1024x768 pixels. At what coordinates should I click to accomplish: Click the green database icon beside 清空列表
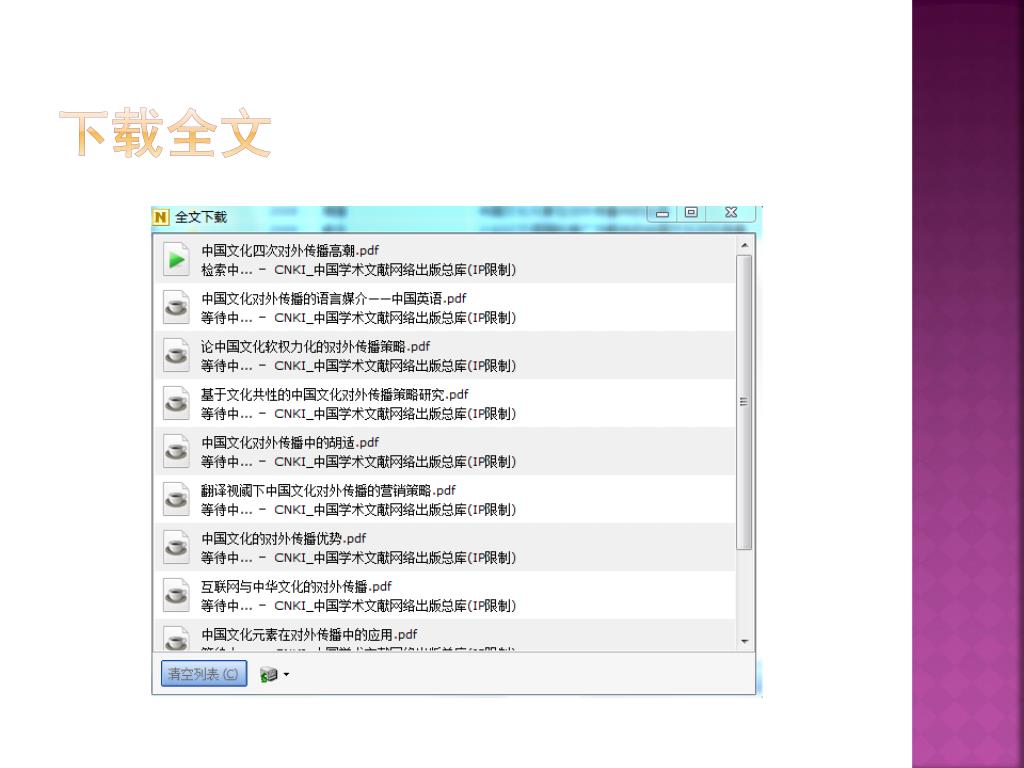pyautogui.click(x=268, y=675)
